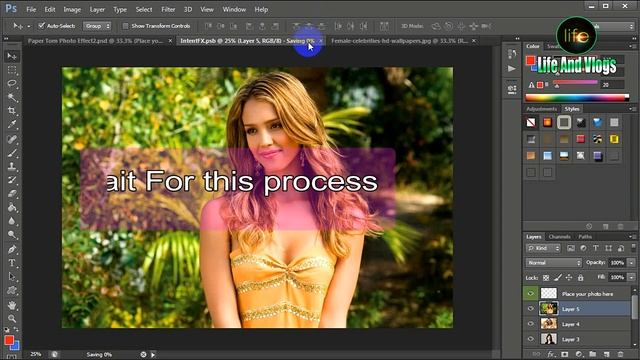This screenshot has width=640, height=360.
Task: Add a layer mask
Action: [x=564, y=354]
